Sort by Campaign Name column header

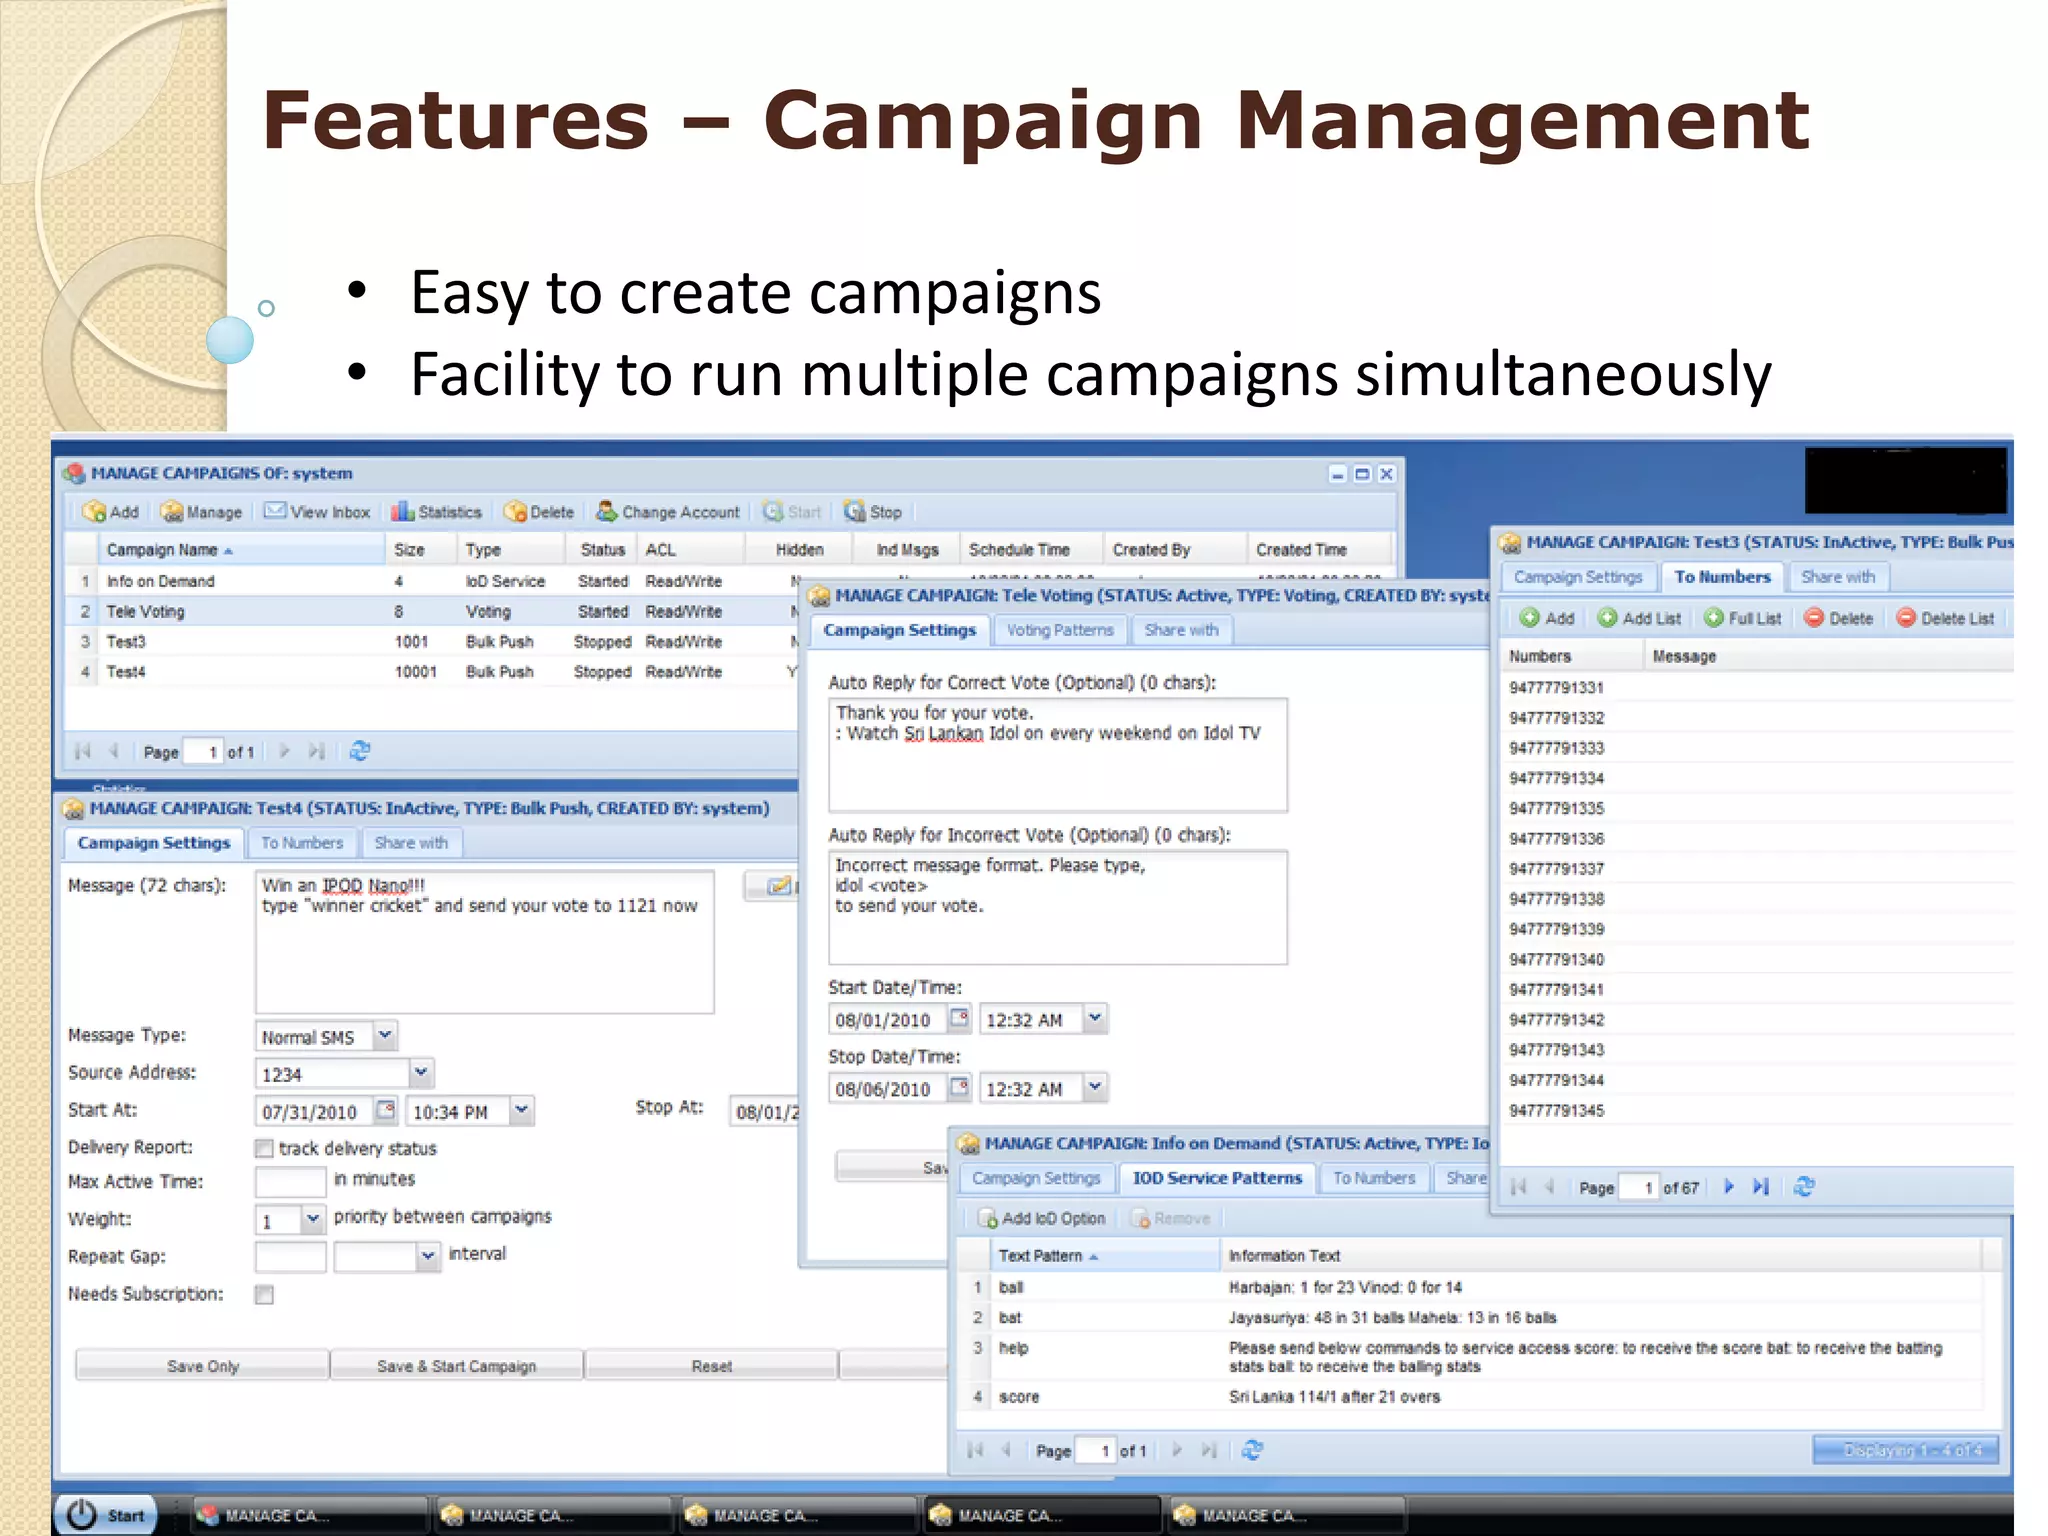[x=241, y=550]
